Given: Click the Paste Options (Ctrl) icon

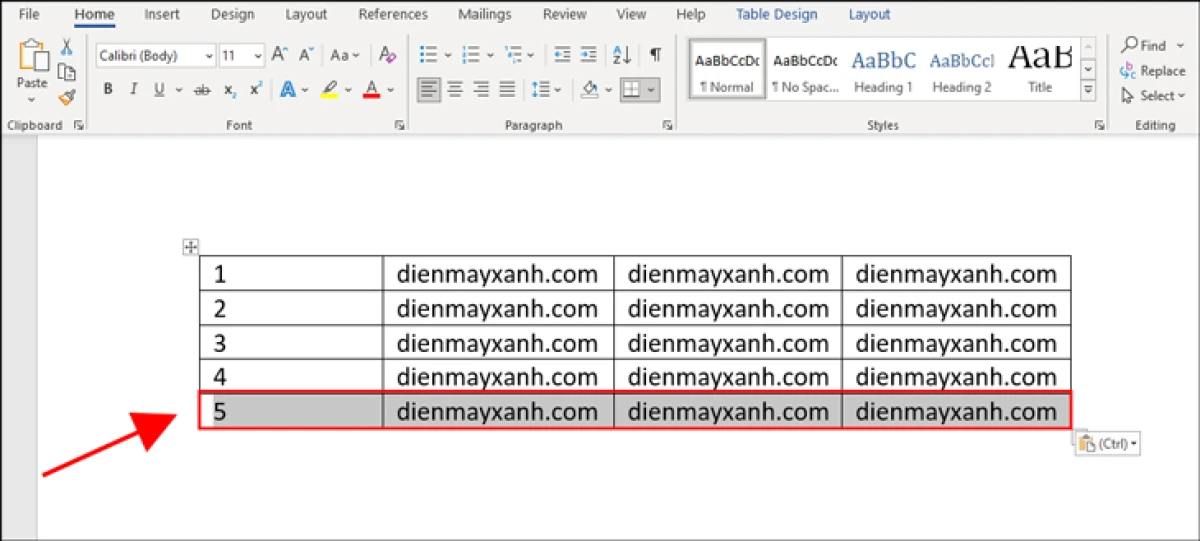Looking at the screenshot, I should [1108, 444].
